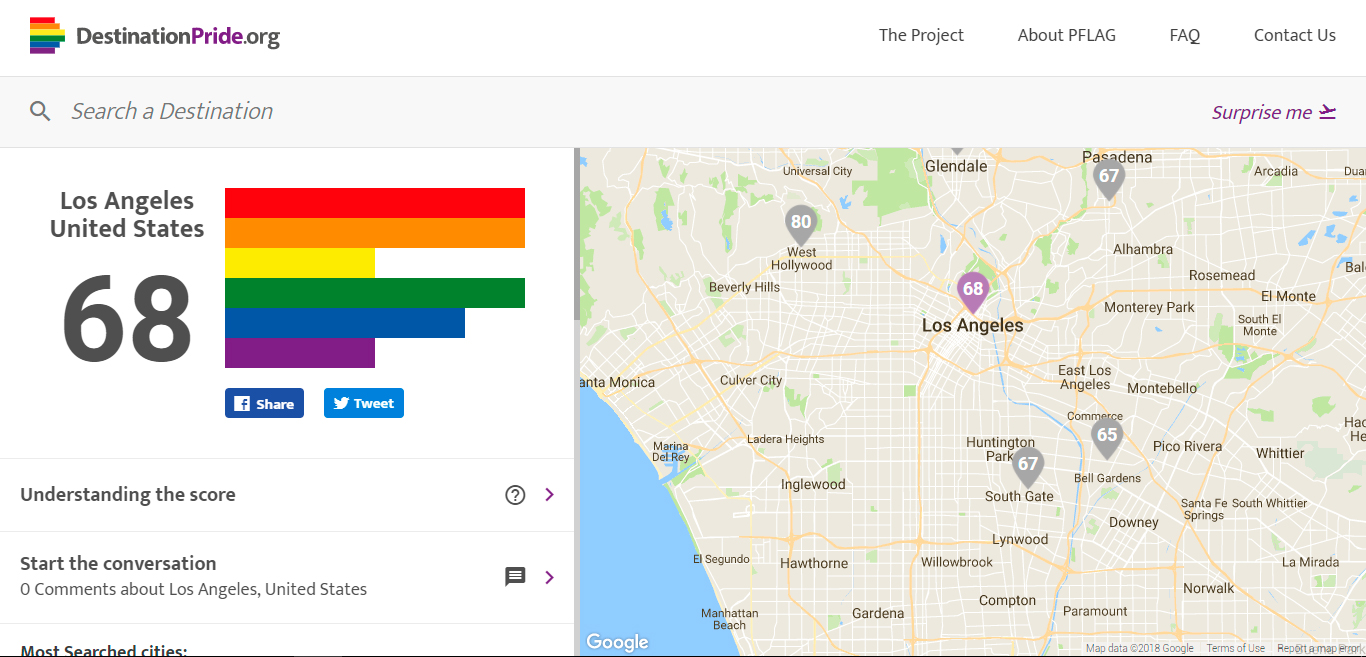Click the Understanding the score heading
1366x657 pixels.
click(x=128, y=494)
